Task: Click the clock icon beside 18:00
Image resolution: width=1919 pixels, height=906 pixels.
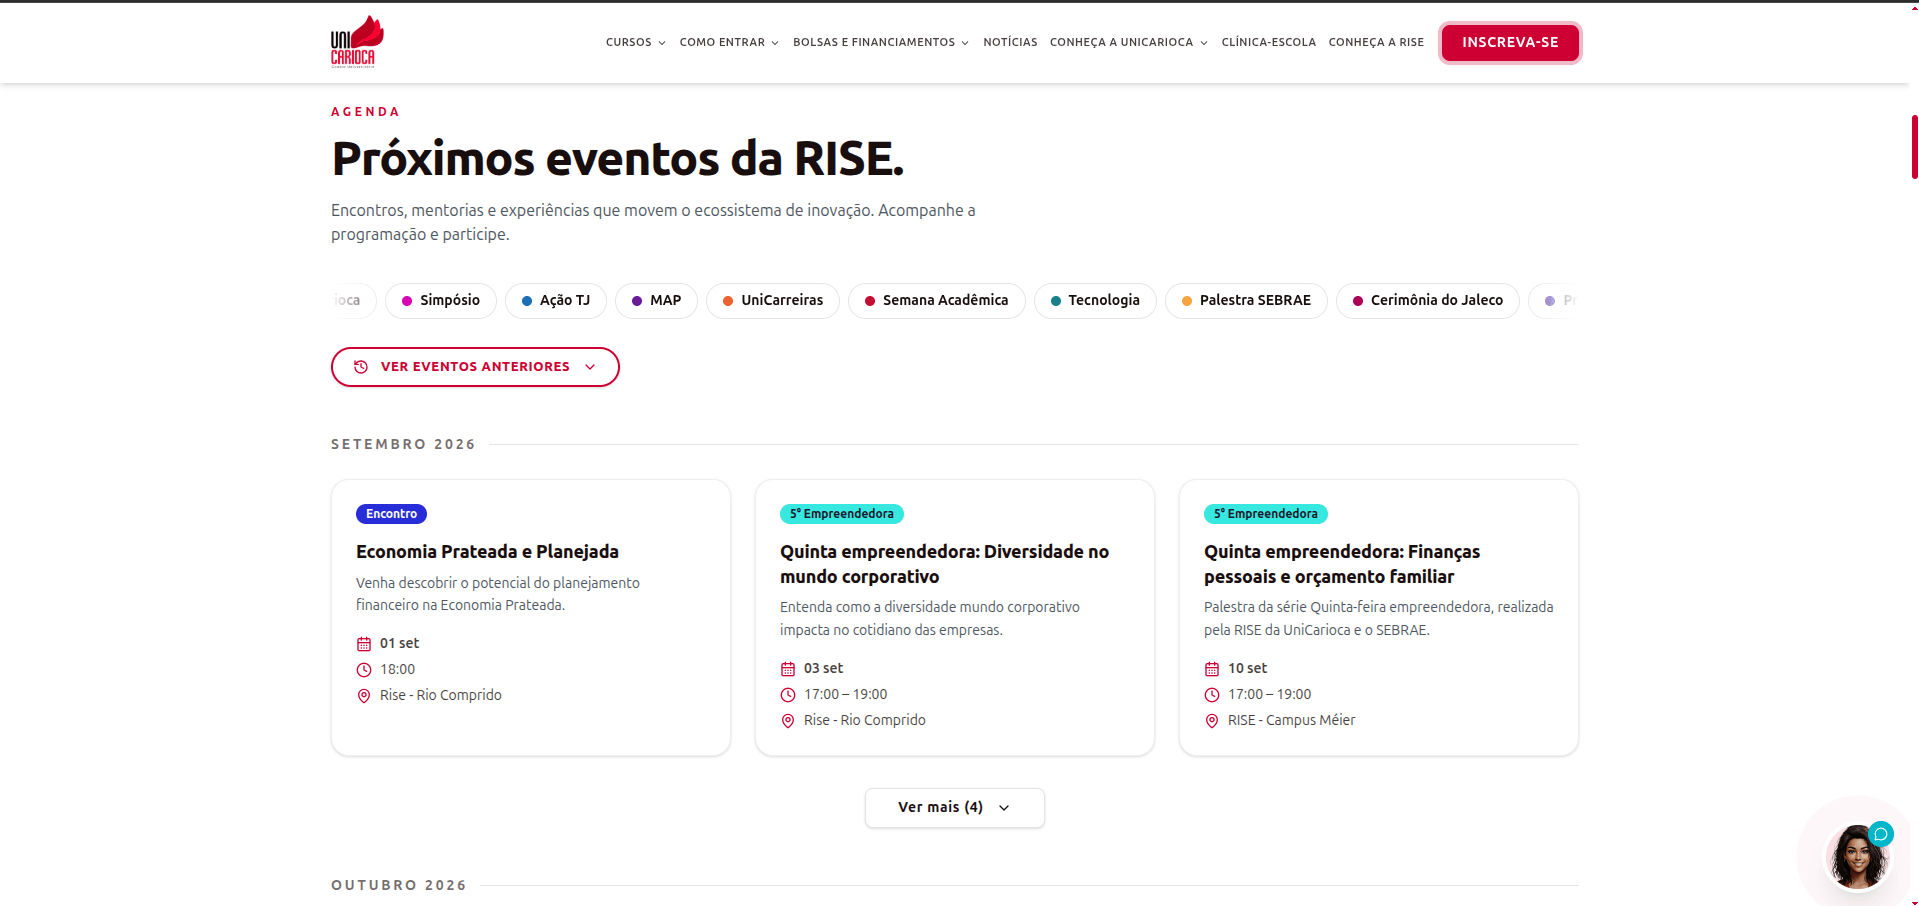Action: 364,670
